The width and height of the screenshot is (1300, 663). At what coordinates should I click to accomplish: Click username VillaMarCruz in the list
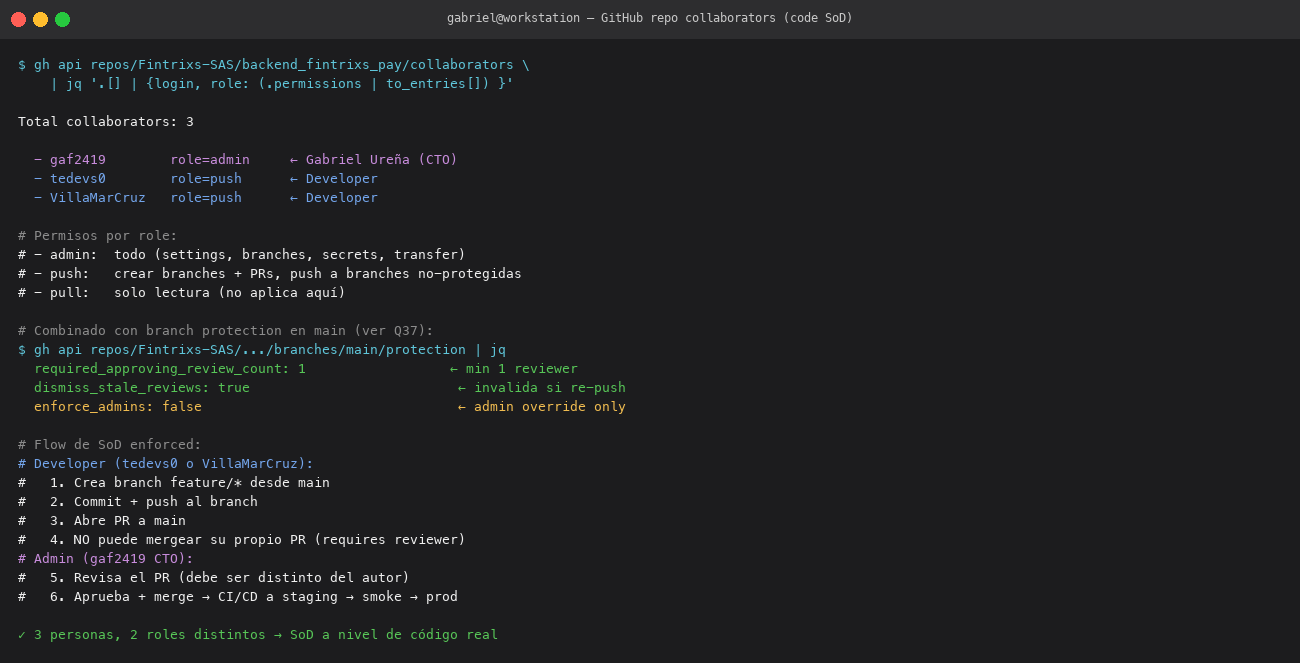point(98,198)
